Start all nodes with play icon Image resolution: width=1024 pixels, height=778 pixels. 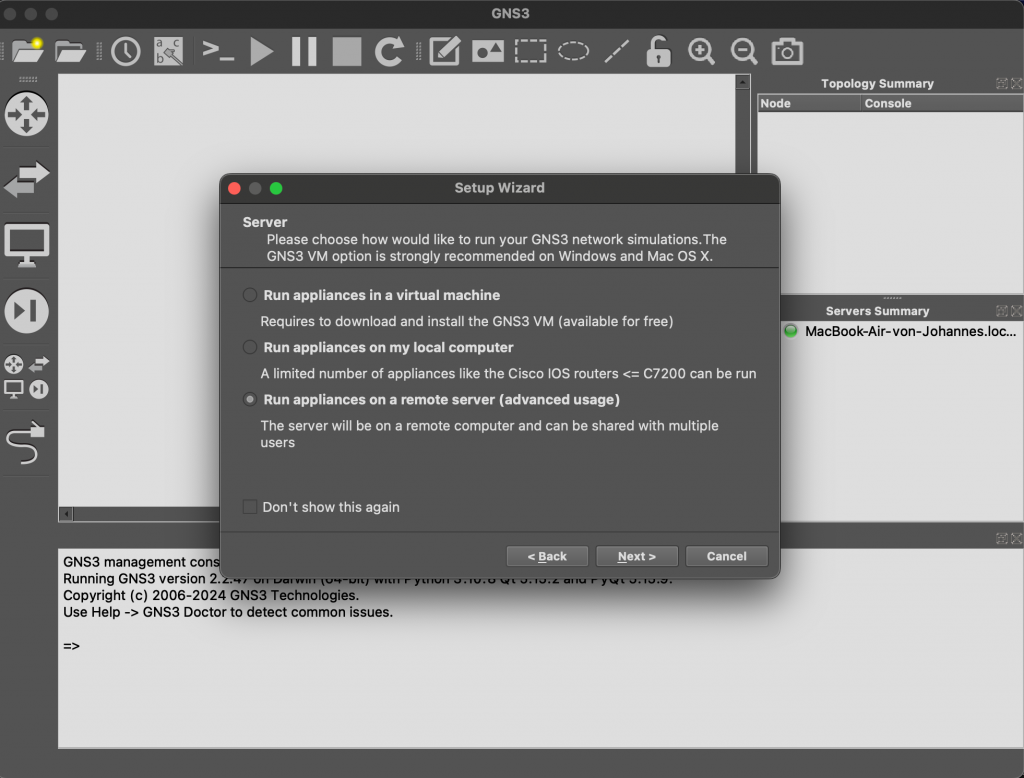tap(261, 51)
